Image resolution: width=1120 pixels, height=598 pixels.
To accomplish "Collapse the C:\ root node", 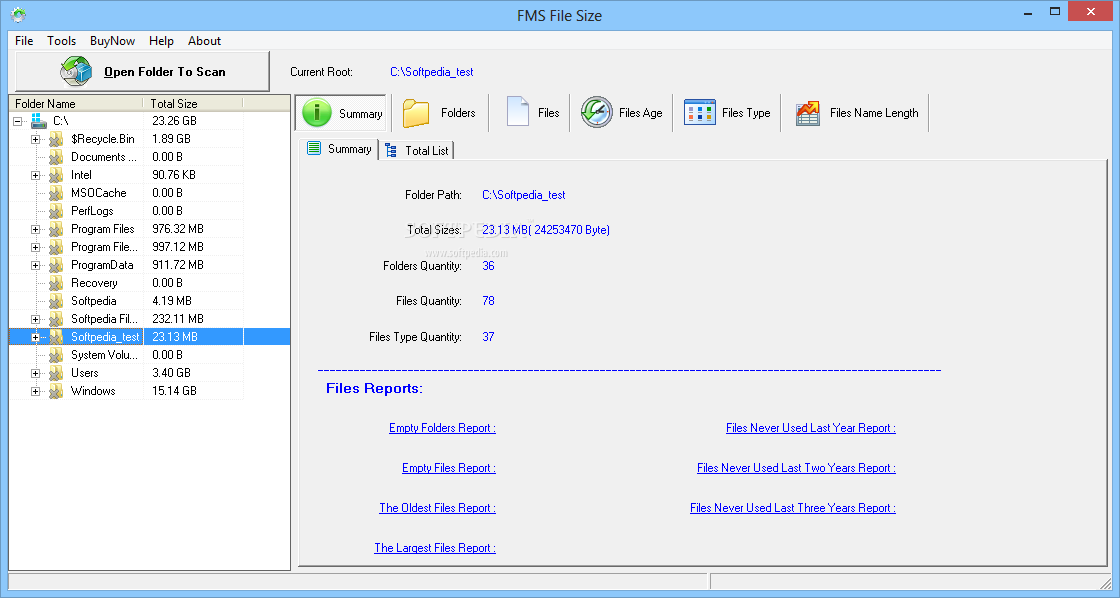I will (x=18, y=121).
